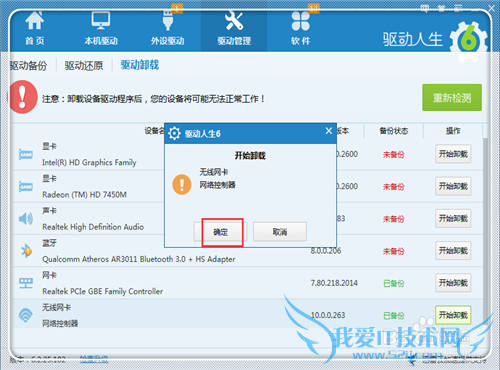500x370 pixels.
Task: Uninstall the 无线网卡 wireless card driver
Action: (453, 315)
